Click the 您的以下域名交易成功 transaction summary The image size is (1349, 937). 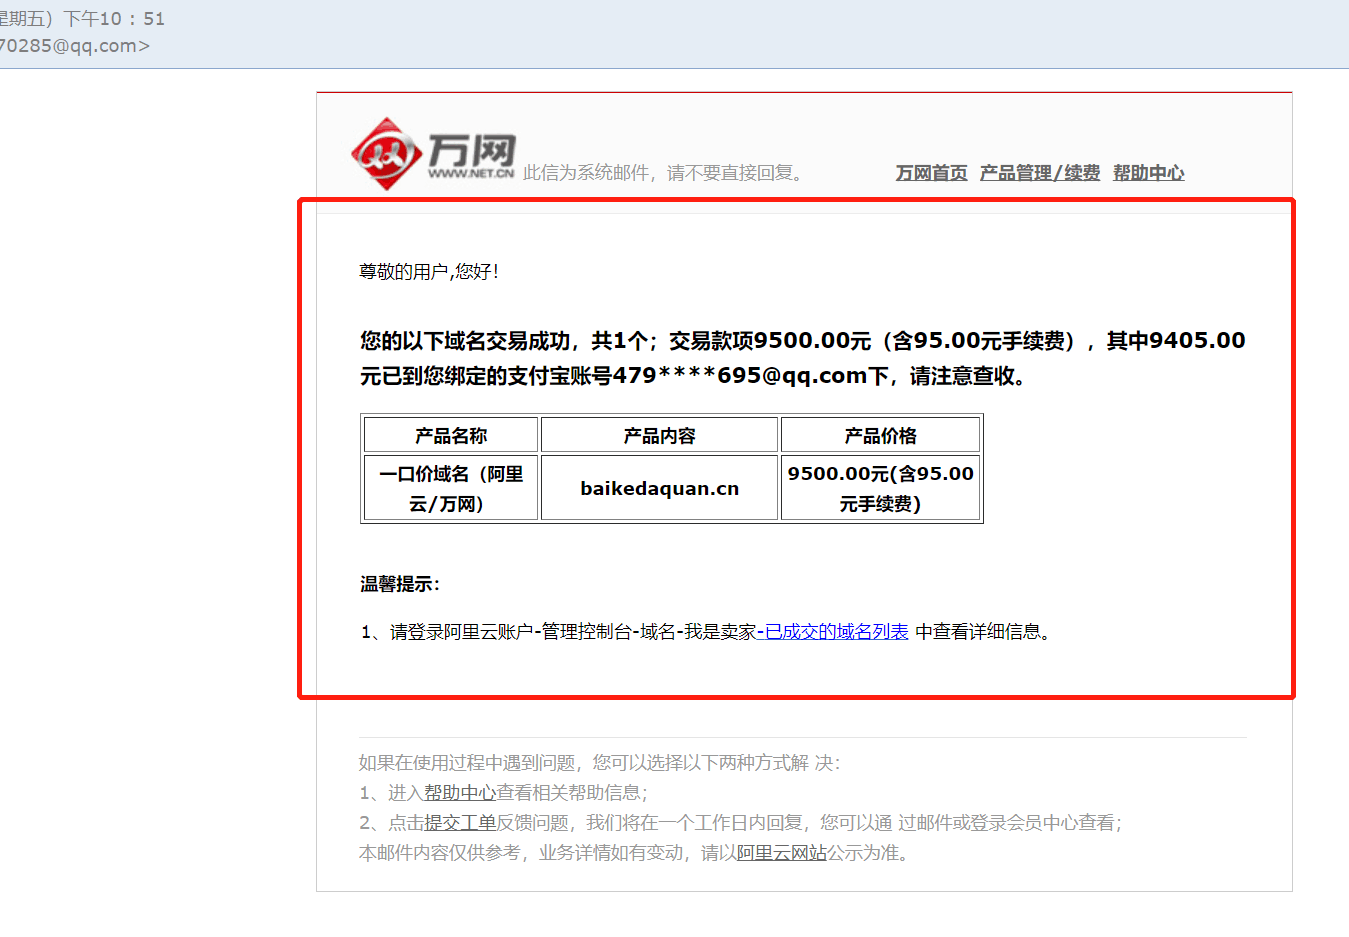(803, 358)
